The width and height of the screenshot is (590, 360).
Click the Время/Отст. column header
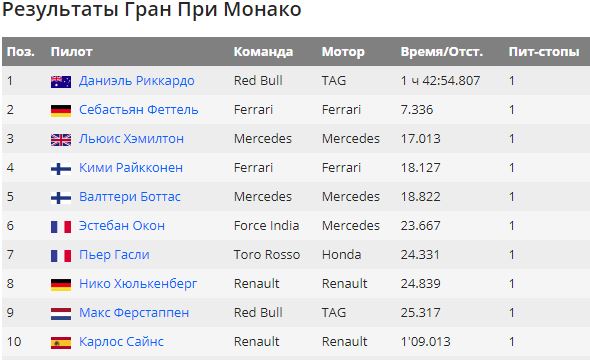tap(442, 52)
